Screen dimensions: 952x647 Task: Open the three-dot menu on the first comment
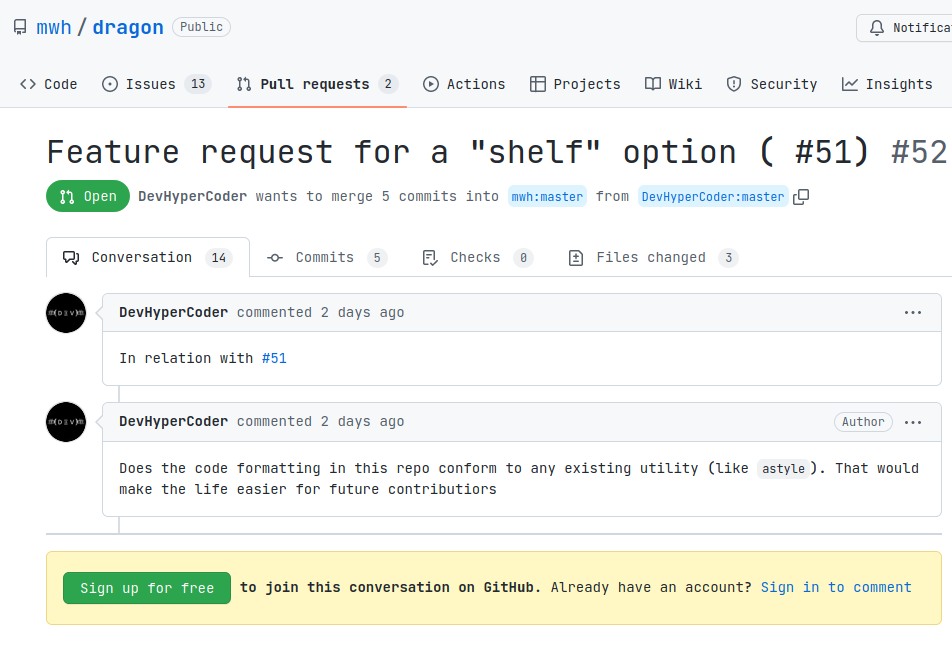click(912, 313)
